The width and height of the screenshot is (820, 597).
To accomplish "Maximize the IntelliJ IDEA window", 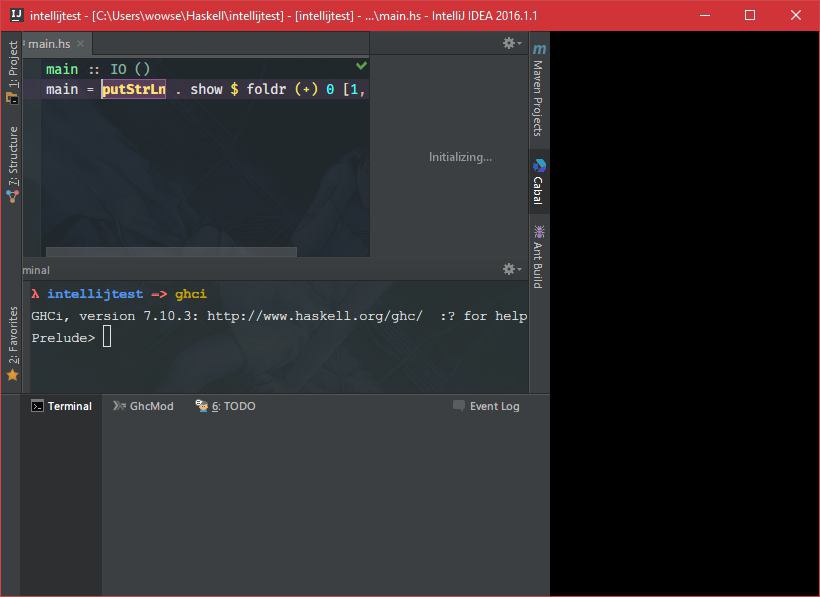I will tap(750, 15).
